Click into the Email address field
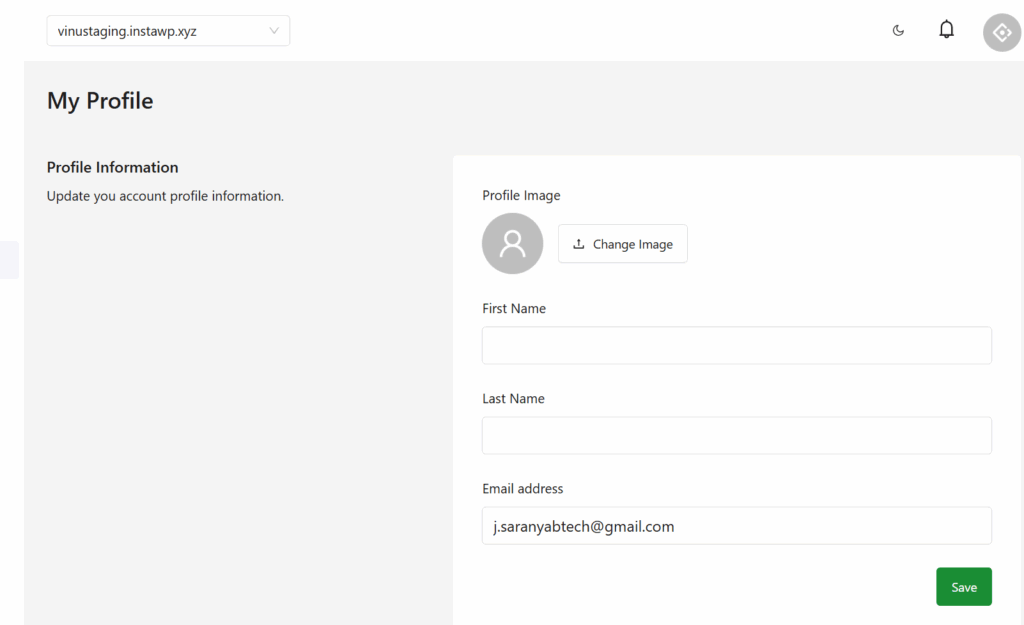The width and height of the screenshot is (1024, 625). point(736,526)
